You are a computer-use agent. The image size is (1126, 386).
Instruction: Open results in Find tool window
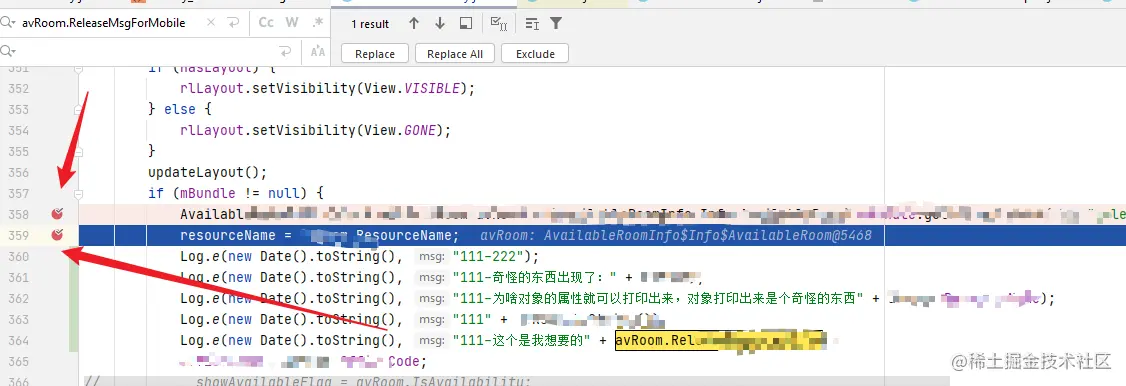pos(465,24)
